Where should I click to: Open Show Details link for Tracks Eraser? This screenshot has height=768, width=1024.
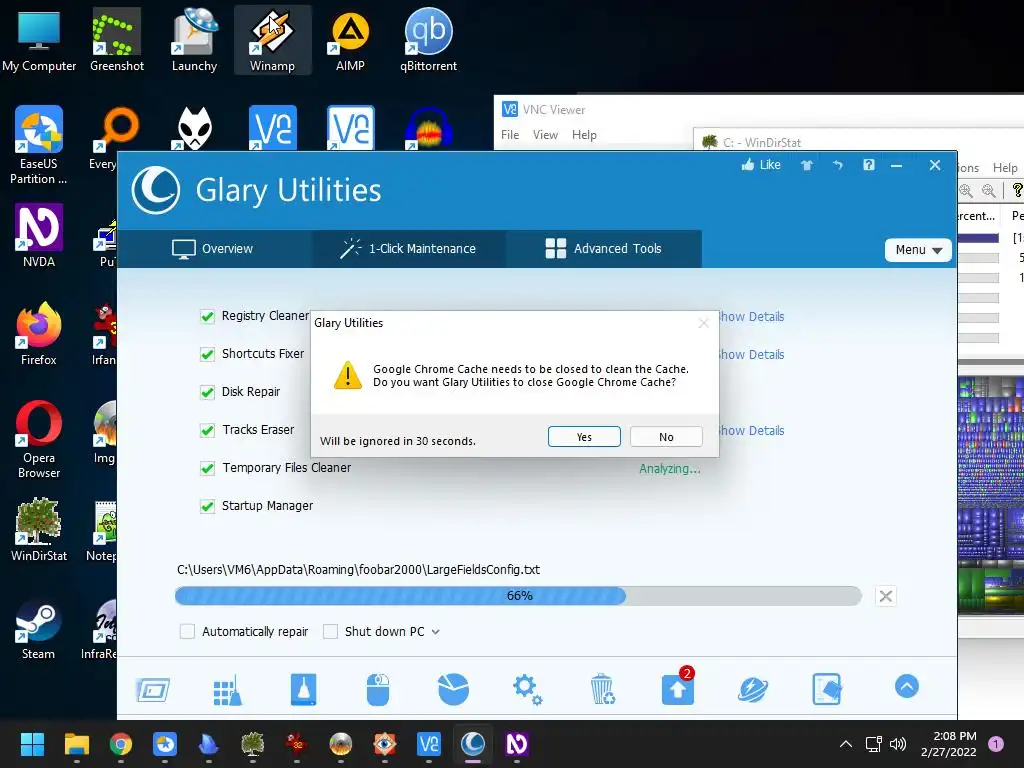(751, 431)
